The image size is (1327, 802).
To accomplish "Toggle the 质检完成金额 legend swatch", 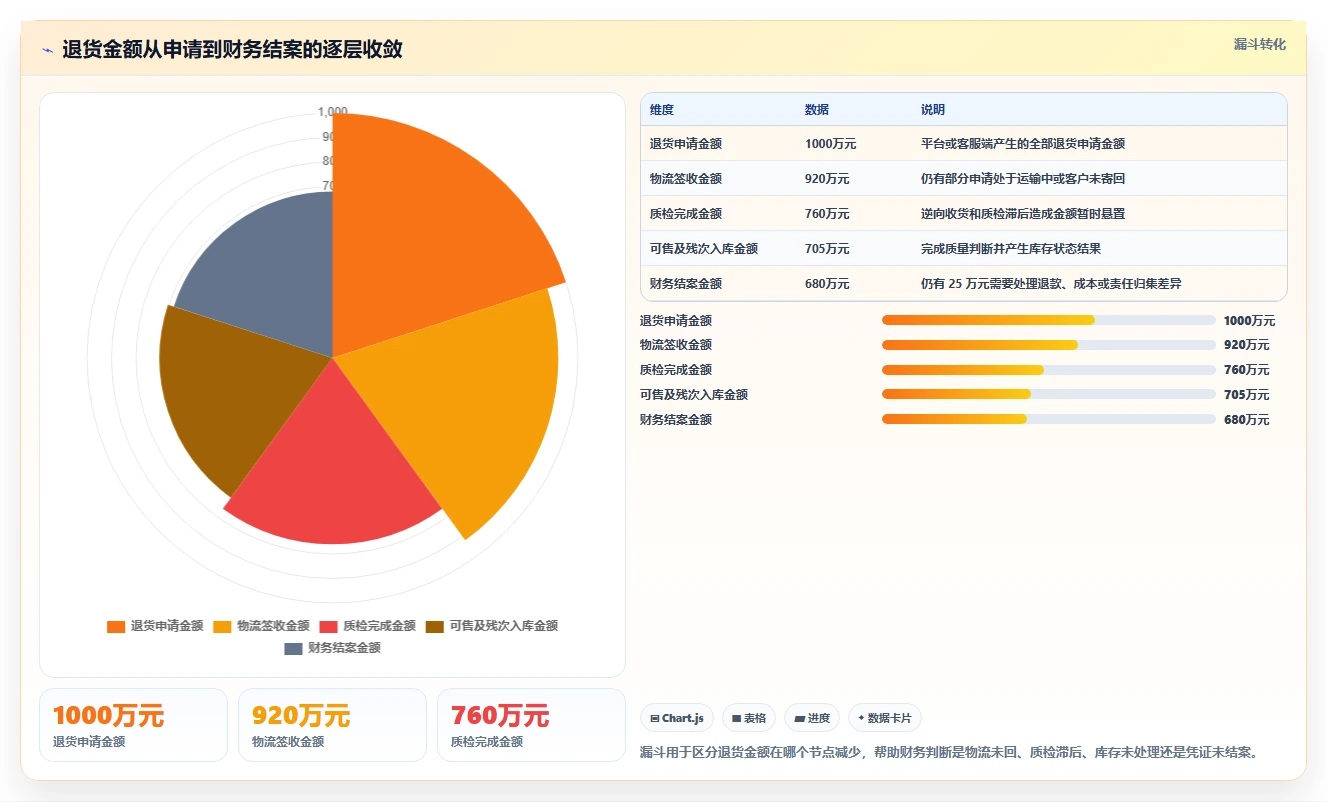I will pos(328,626).
